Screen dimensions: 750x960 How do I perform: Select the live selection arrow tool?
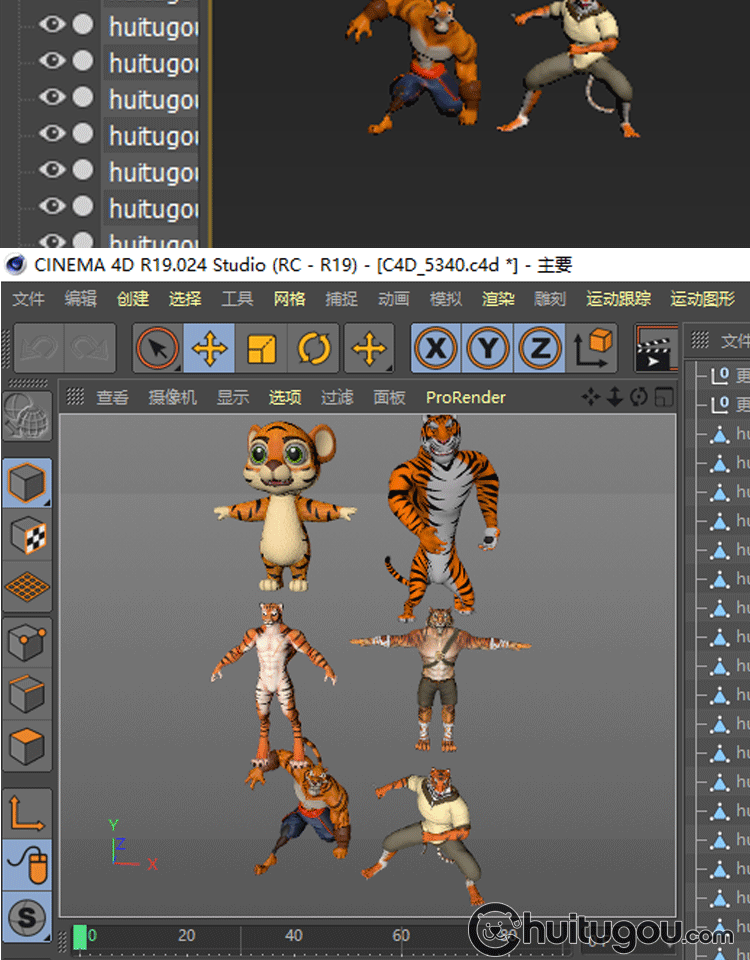click(x=158, y=349)
